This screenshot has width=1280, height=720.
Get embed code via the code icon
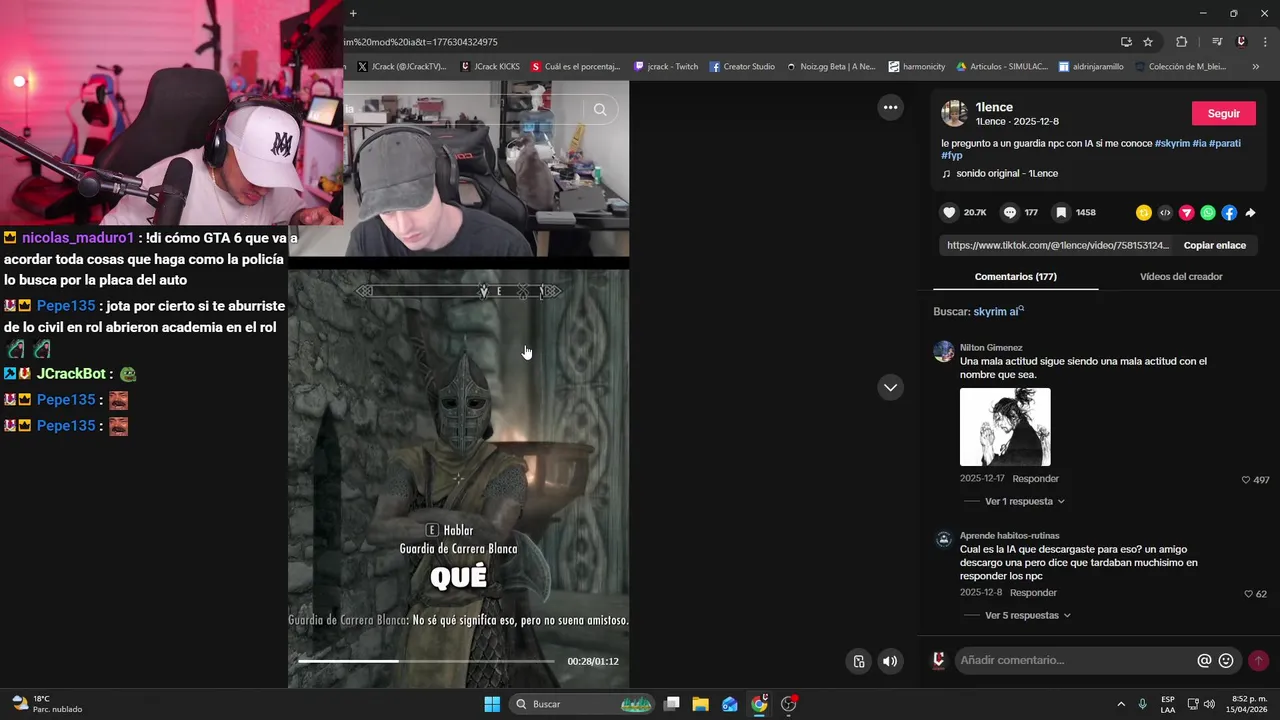tap(1165, 213)
